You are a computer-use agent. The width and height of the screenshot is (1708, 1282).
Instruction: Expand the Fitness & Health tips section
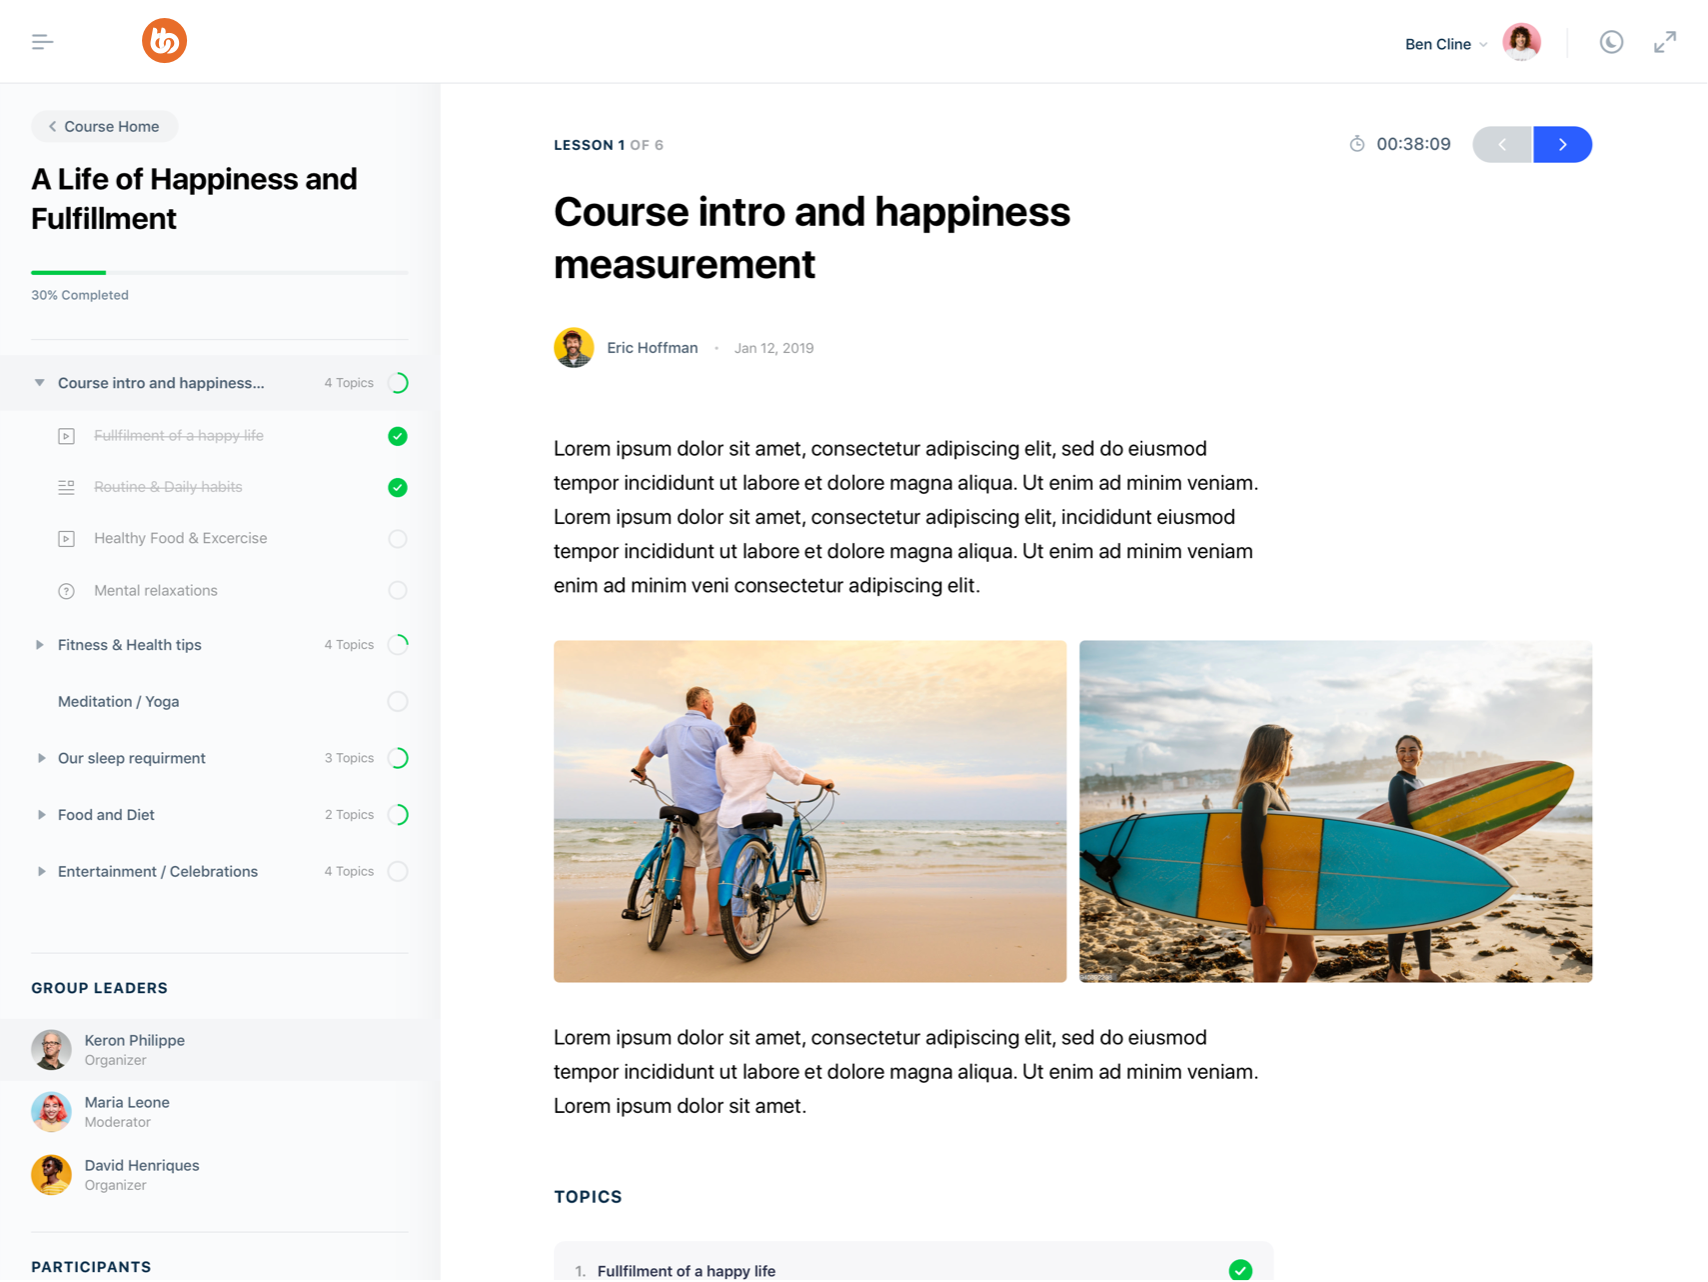pyautogui.click(x=40, y=645)
